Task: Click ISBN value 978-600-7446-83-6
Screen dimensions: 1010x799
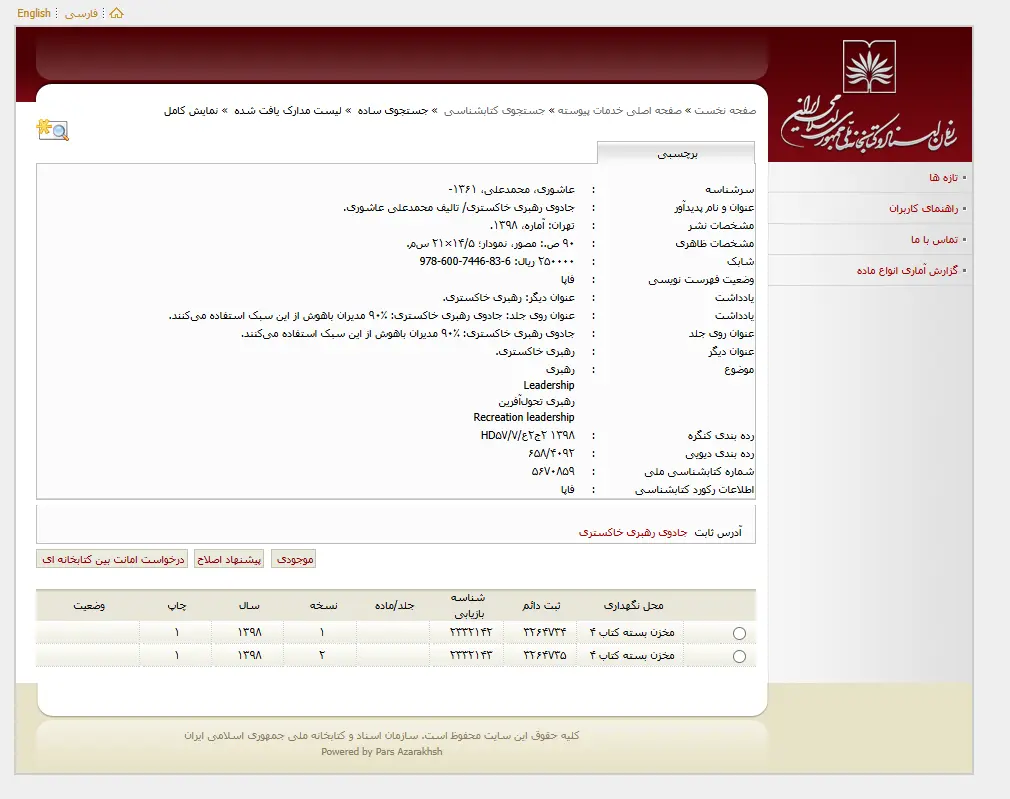Action: [465, 261]
